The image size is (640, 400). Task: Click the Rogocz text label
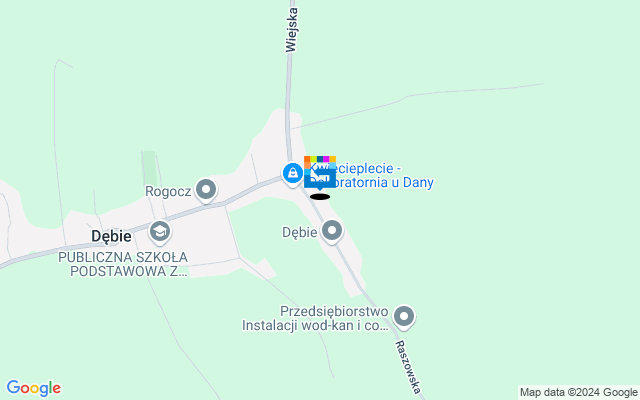tap(168, 191)
